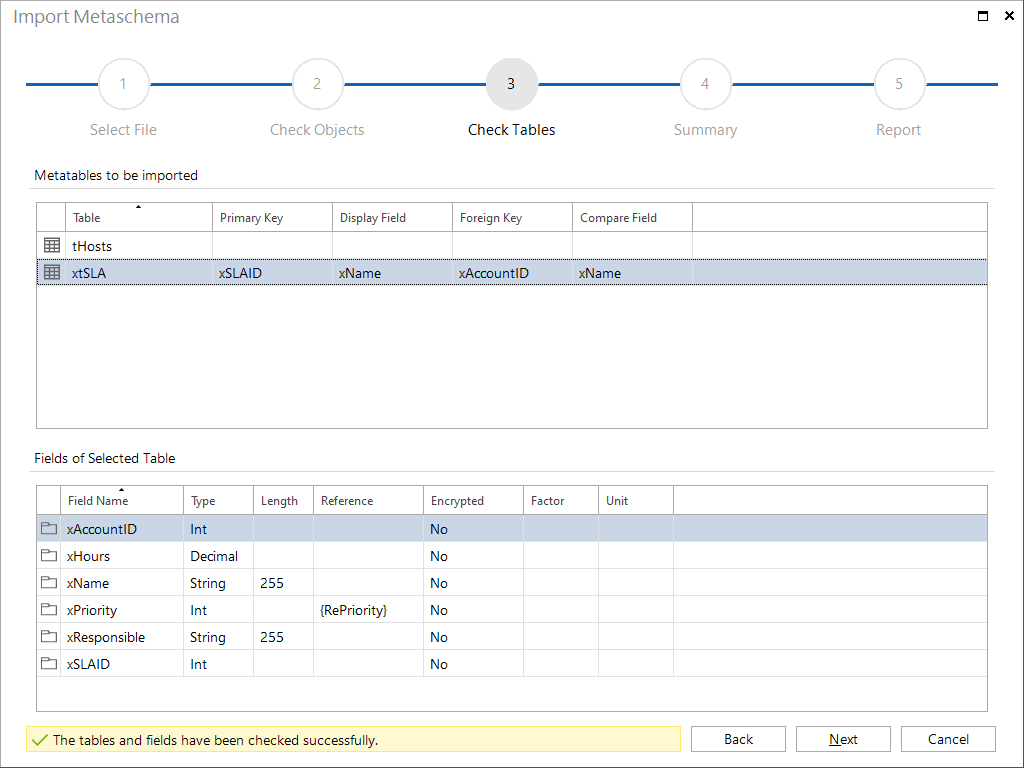Image resolution: width=1024 pixels, height=768 pixels.
Task: Maximize the Import Metaschema window
Action: coord(982,16)
